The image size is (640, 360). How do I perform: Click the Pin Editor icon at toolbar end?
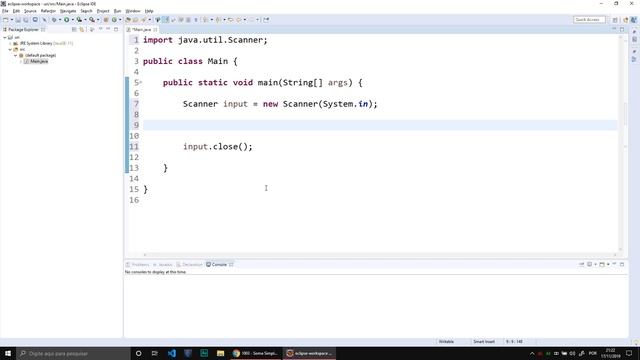[266, 20]
